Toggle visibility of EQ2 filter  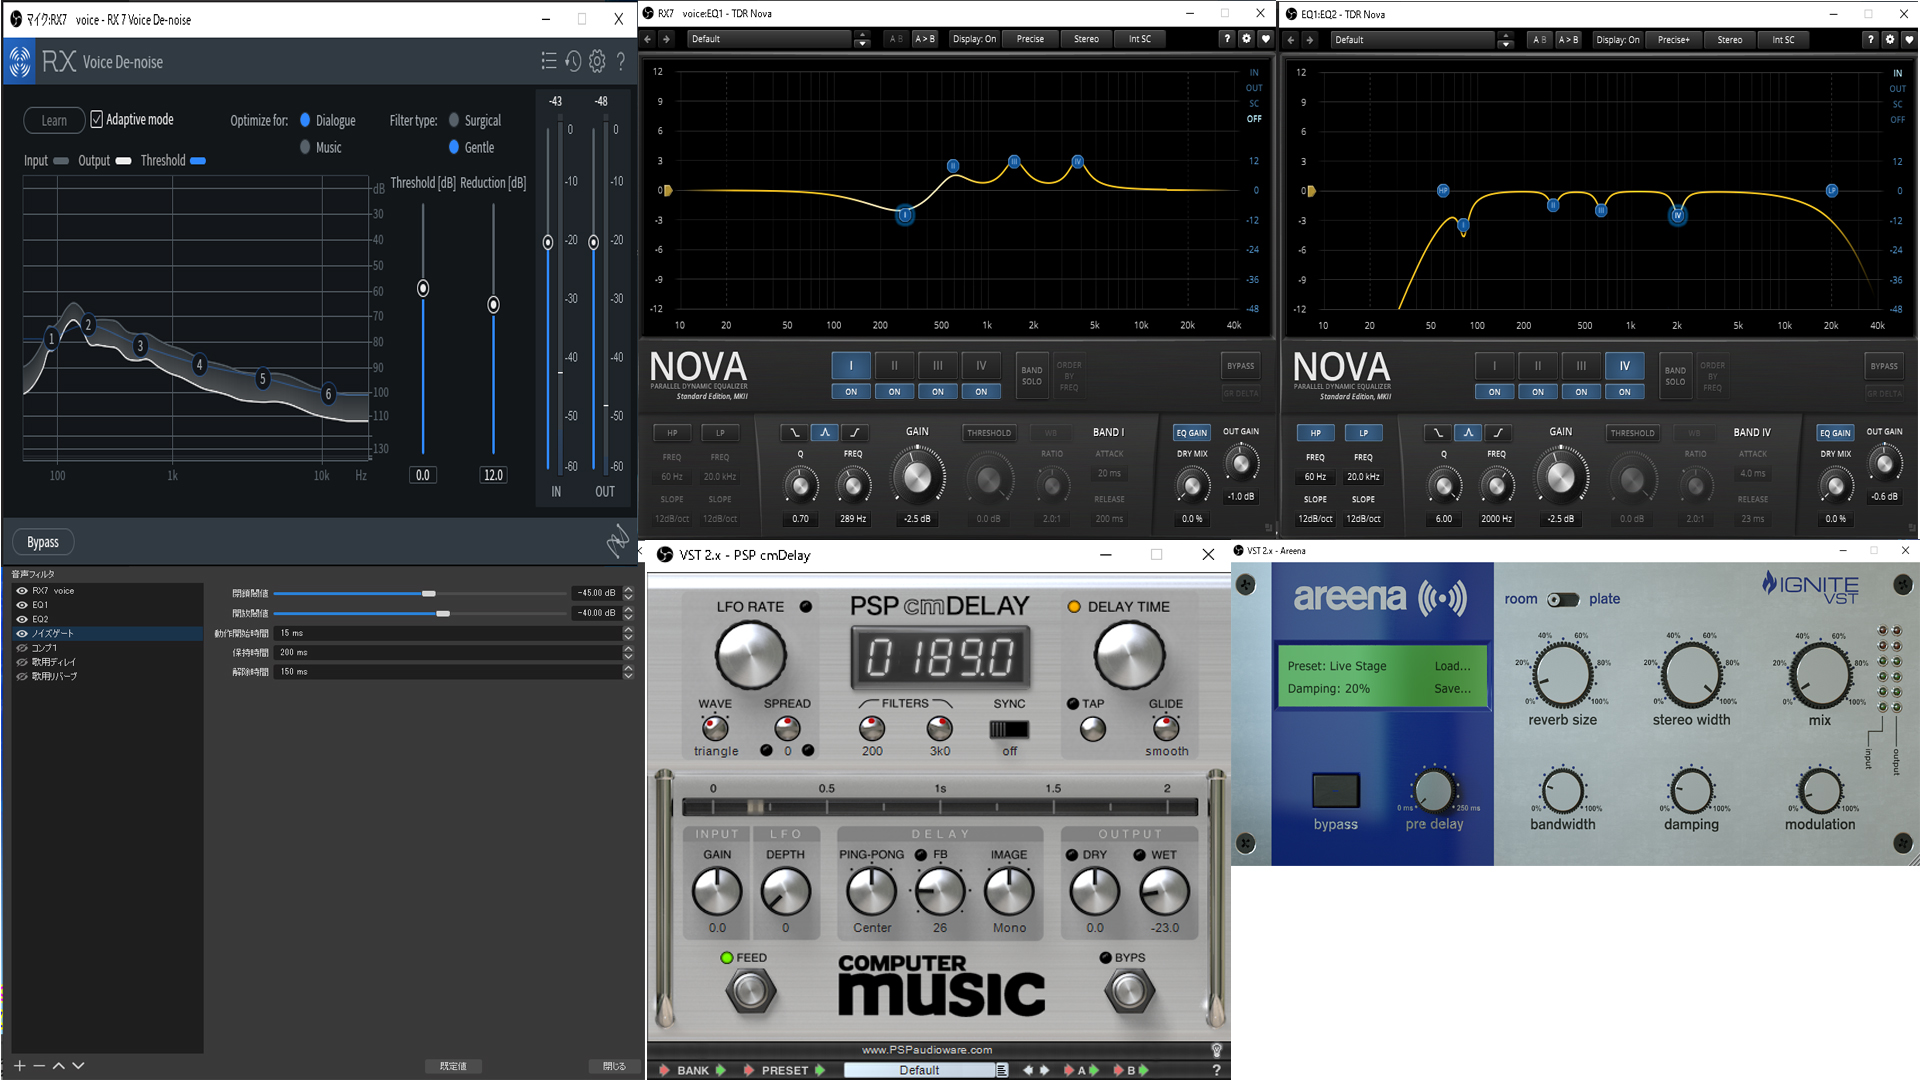point(21,619)
